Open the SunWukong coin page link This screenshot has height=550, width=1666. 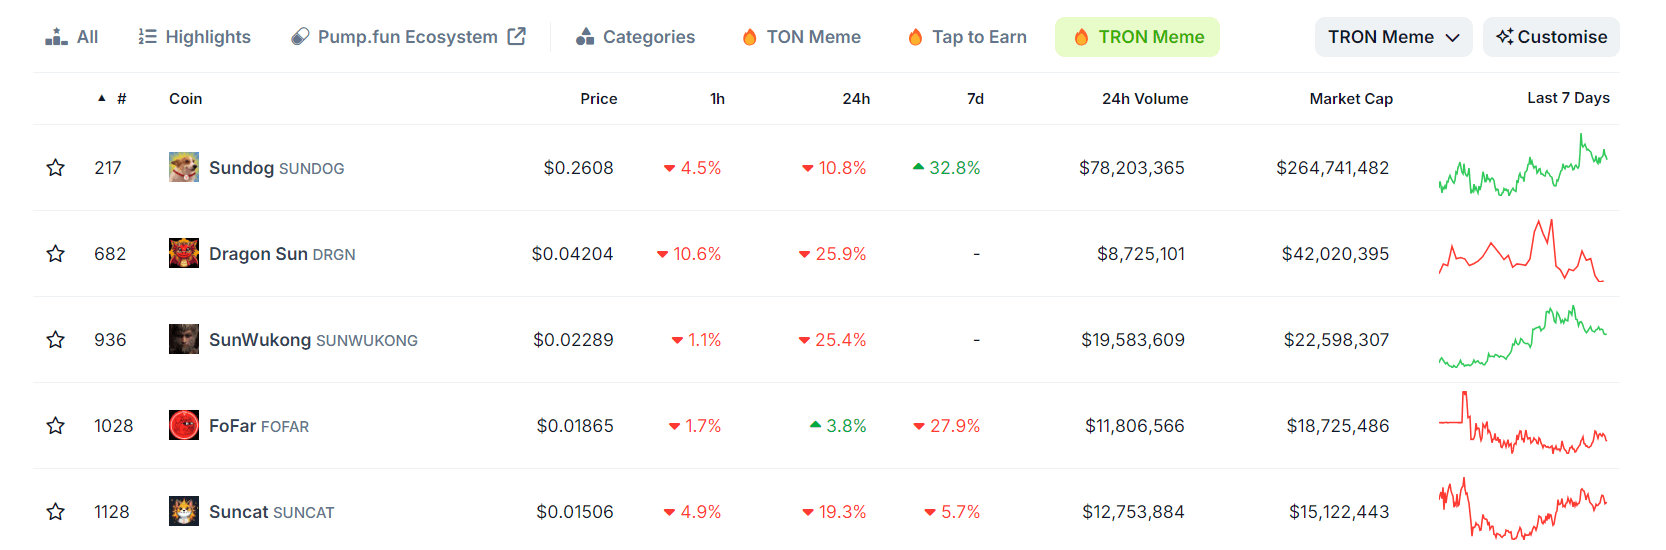(x=260, y=340)
